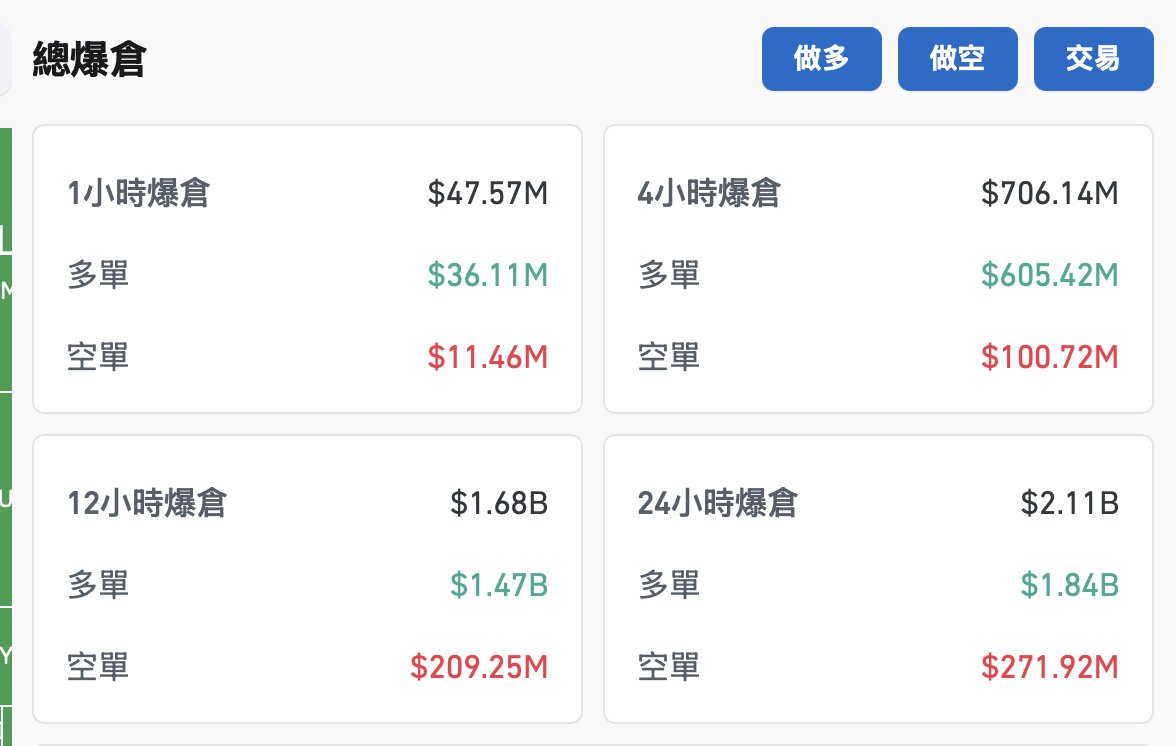Select the 12小時爆倉 label
Screen dimensions: 1176x746
[x=147, y=503]
